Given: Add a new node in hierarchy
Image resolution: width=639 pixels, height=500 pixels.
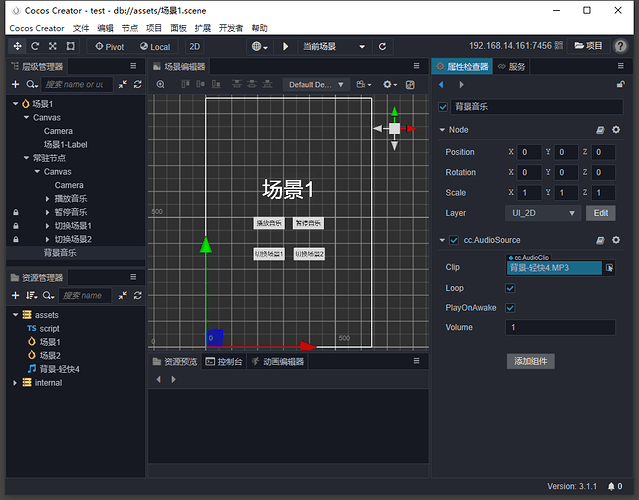Looking at the screenshot, I should click(x=15, y=84).
